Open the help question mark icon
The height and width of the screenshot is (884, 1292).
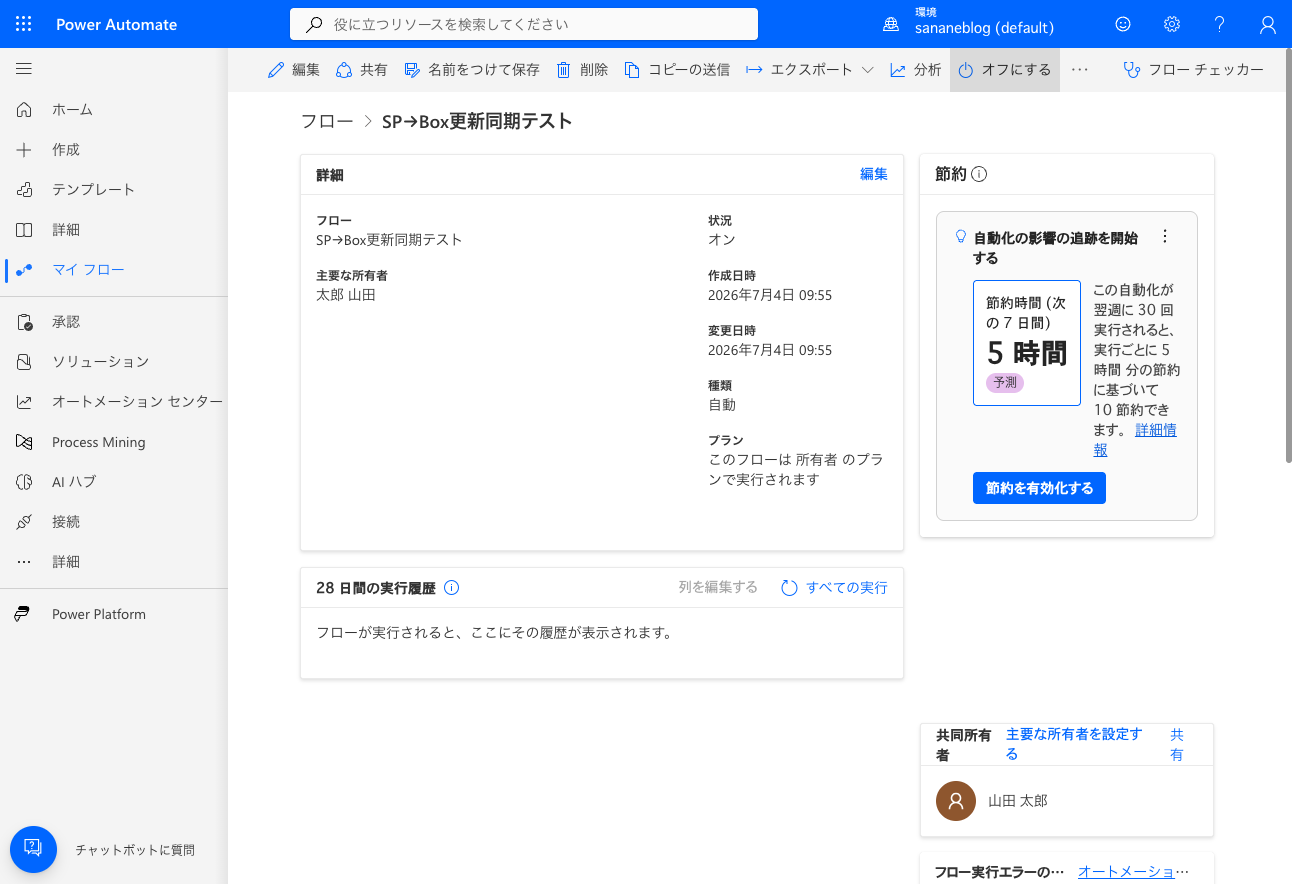pos(1220,24)
